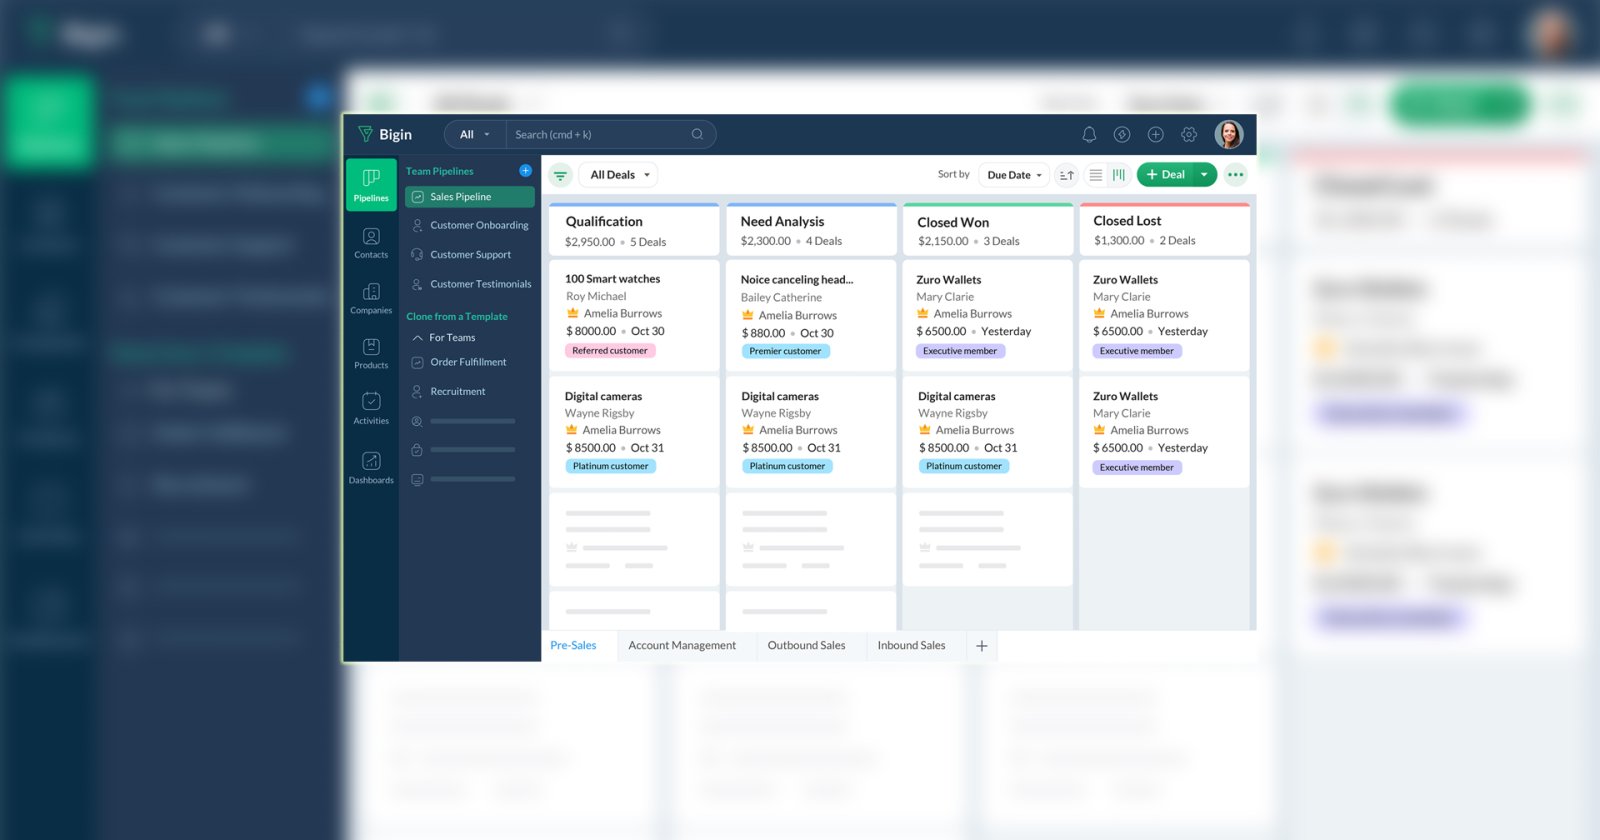The width and height of the screenshot is (1600, 840).
Task: Click the filter icon beside All Deals
Action: tap(561, 175)
